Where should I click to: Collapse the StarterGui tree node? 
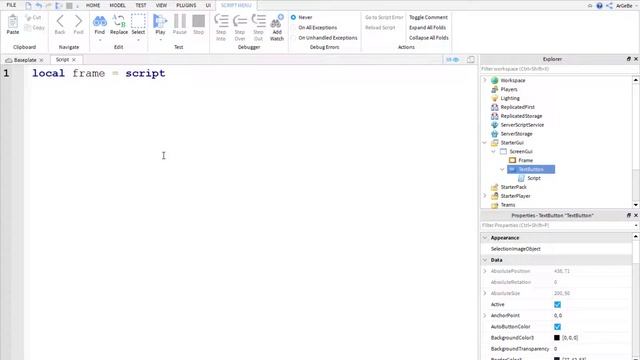coord(485,142)
